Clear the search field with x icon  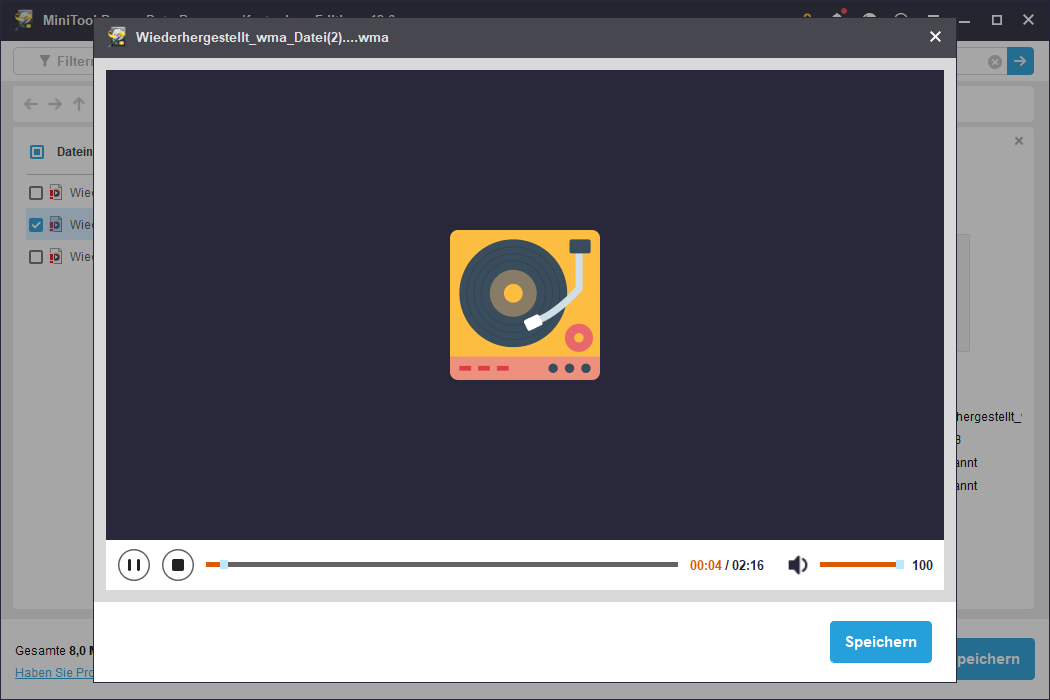tap(995, 62)
